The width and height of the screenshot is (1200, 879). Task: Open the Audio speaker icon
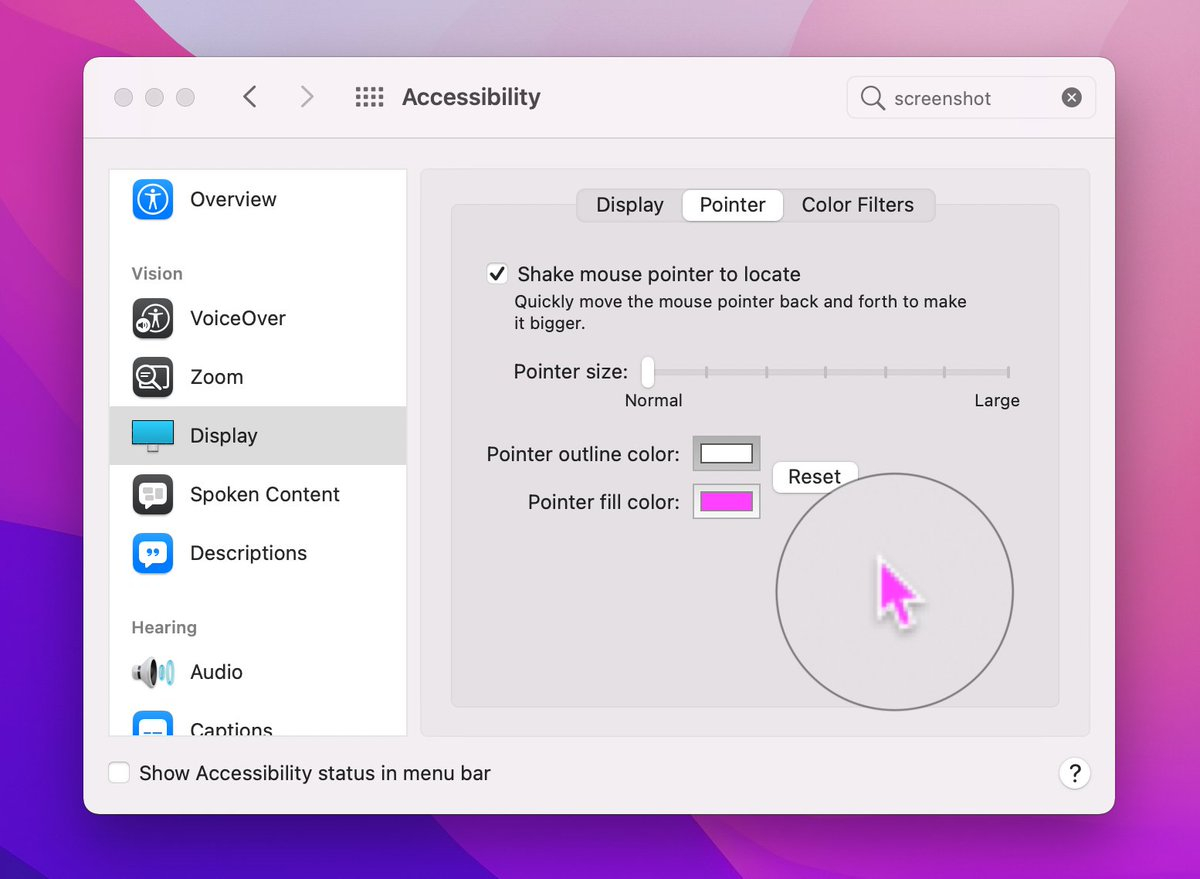153,672
